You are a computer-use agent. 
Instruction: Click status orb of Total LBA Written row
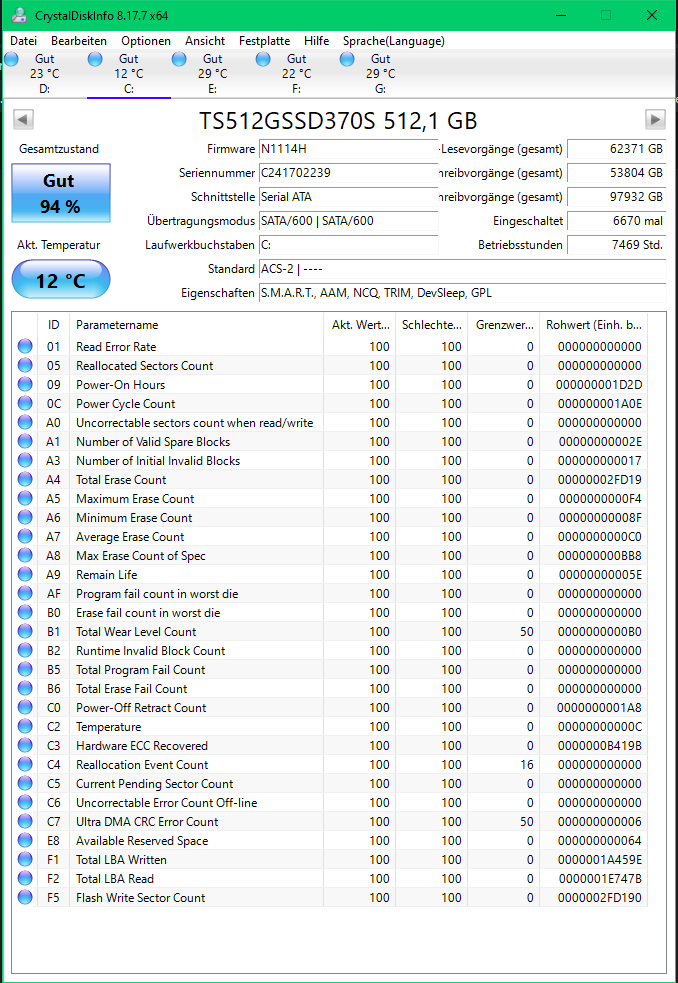(x=25, y=859)
